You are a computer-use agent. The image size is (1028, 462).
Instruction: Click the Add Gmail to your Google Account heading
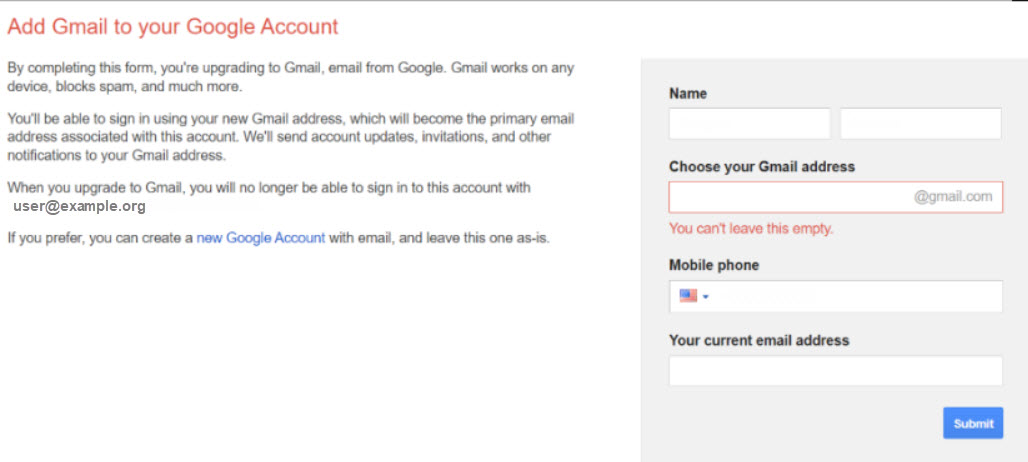click(x=173, y=26)
